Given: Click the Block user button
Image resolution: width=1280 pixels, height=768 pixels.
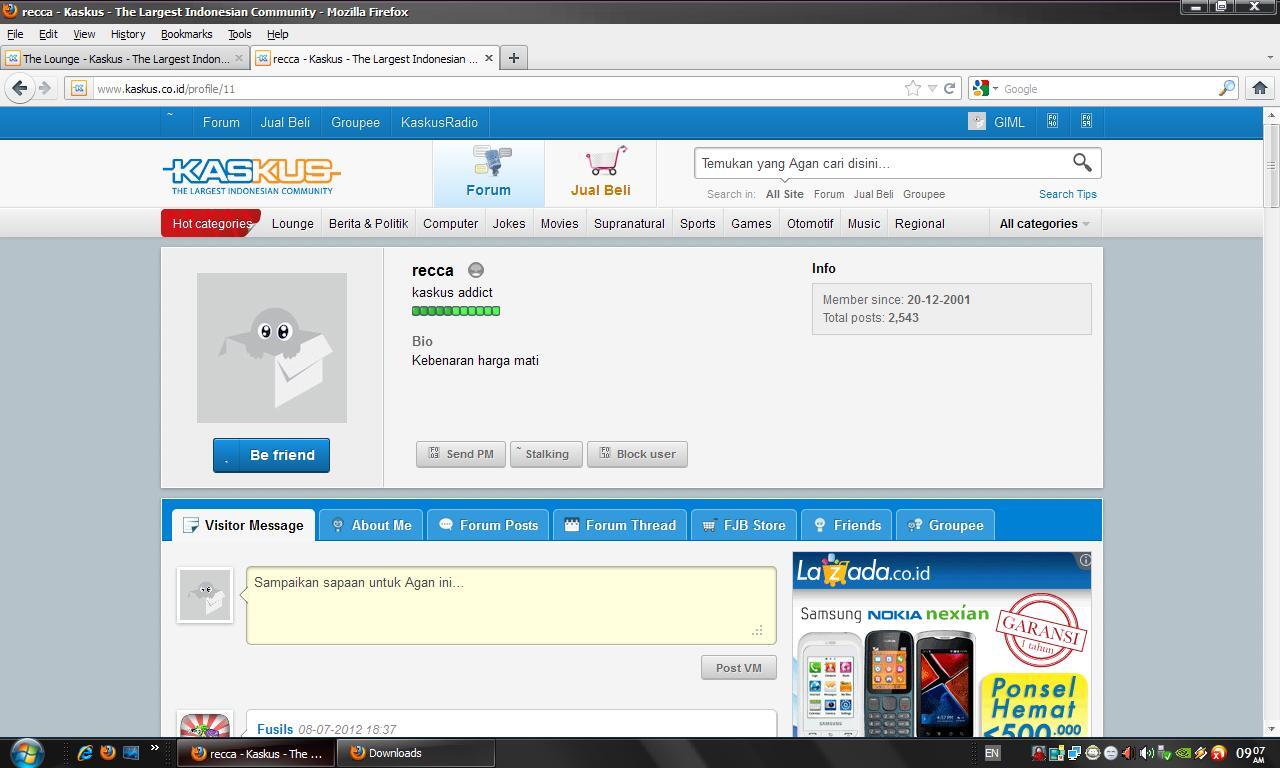Looking at the screenshot, I should click(637, 454).
